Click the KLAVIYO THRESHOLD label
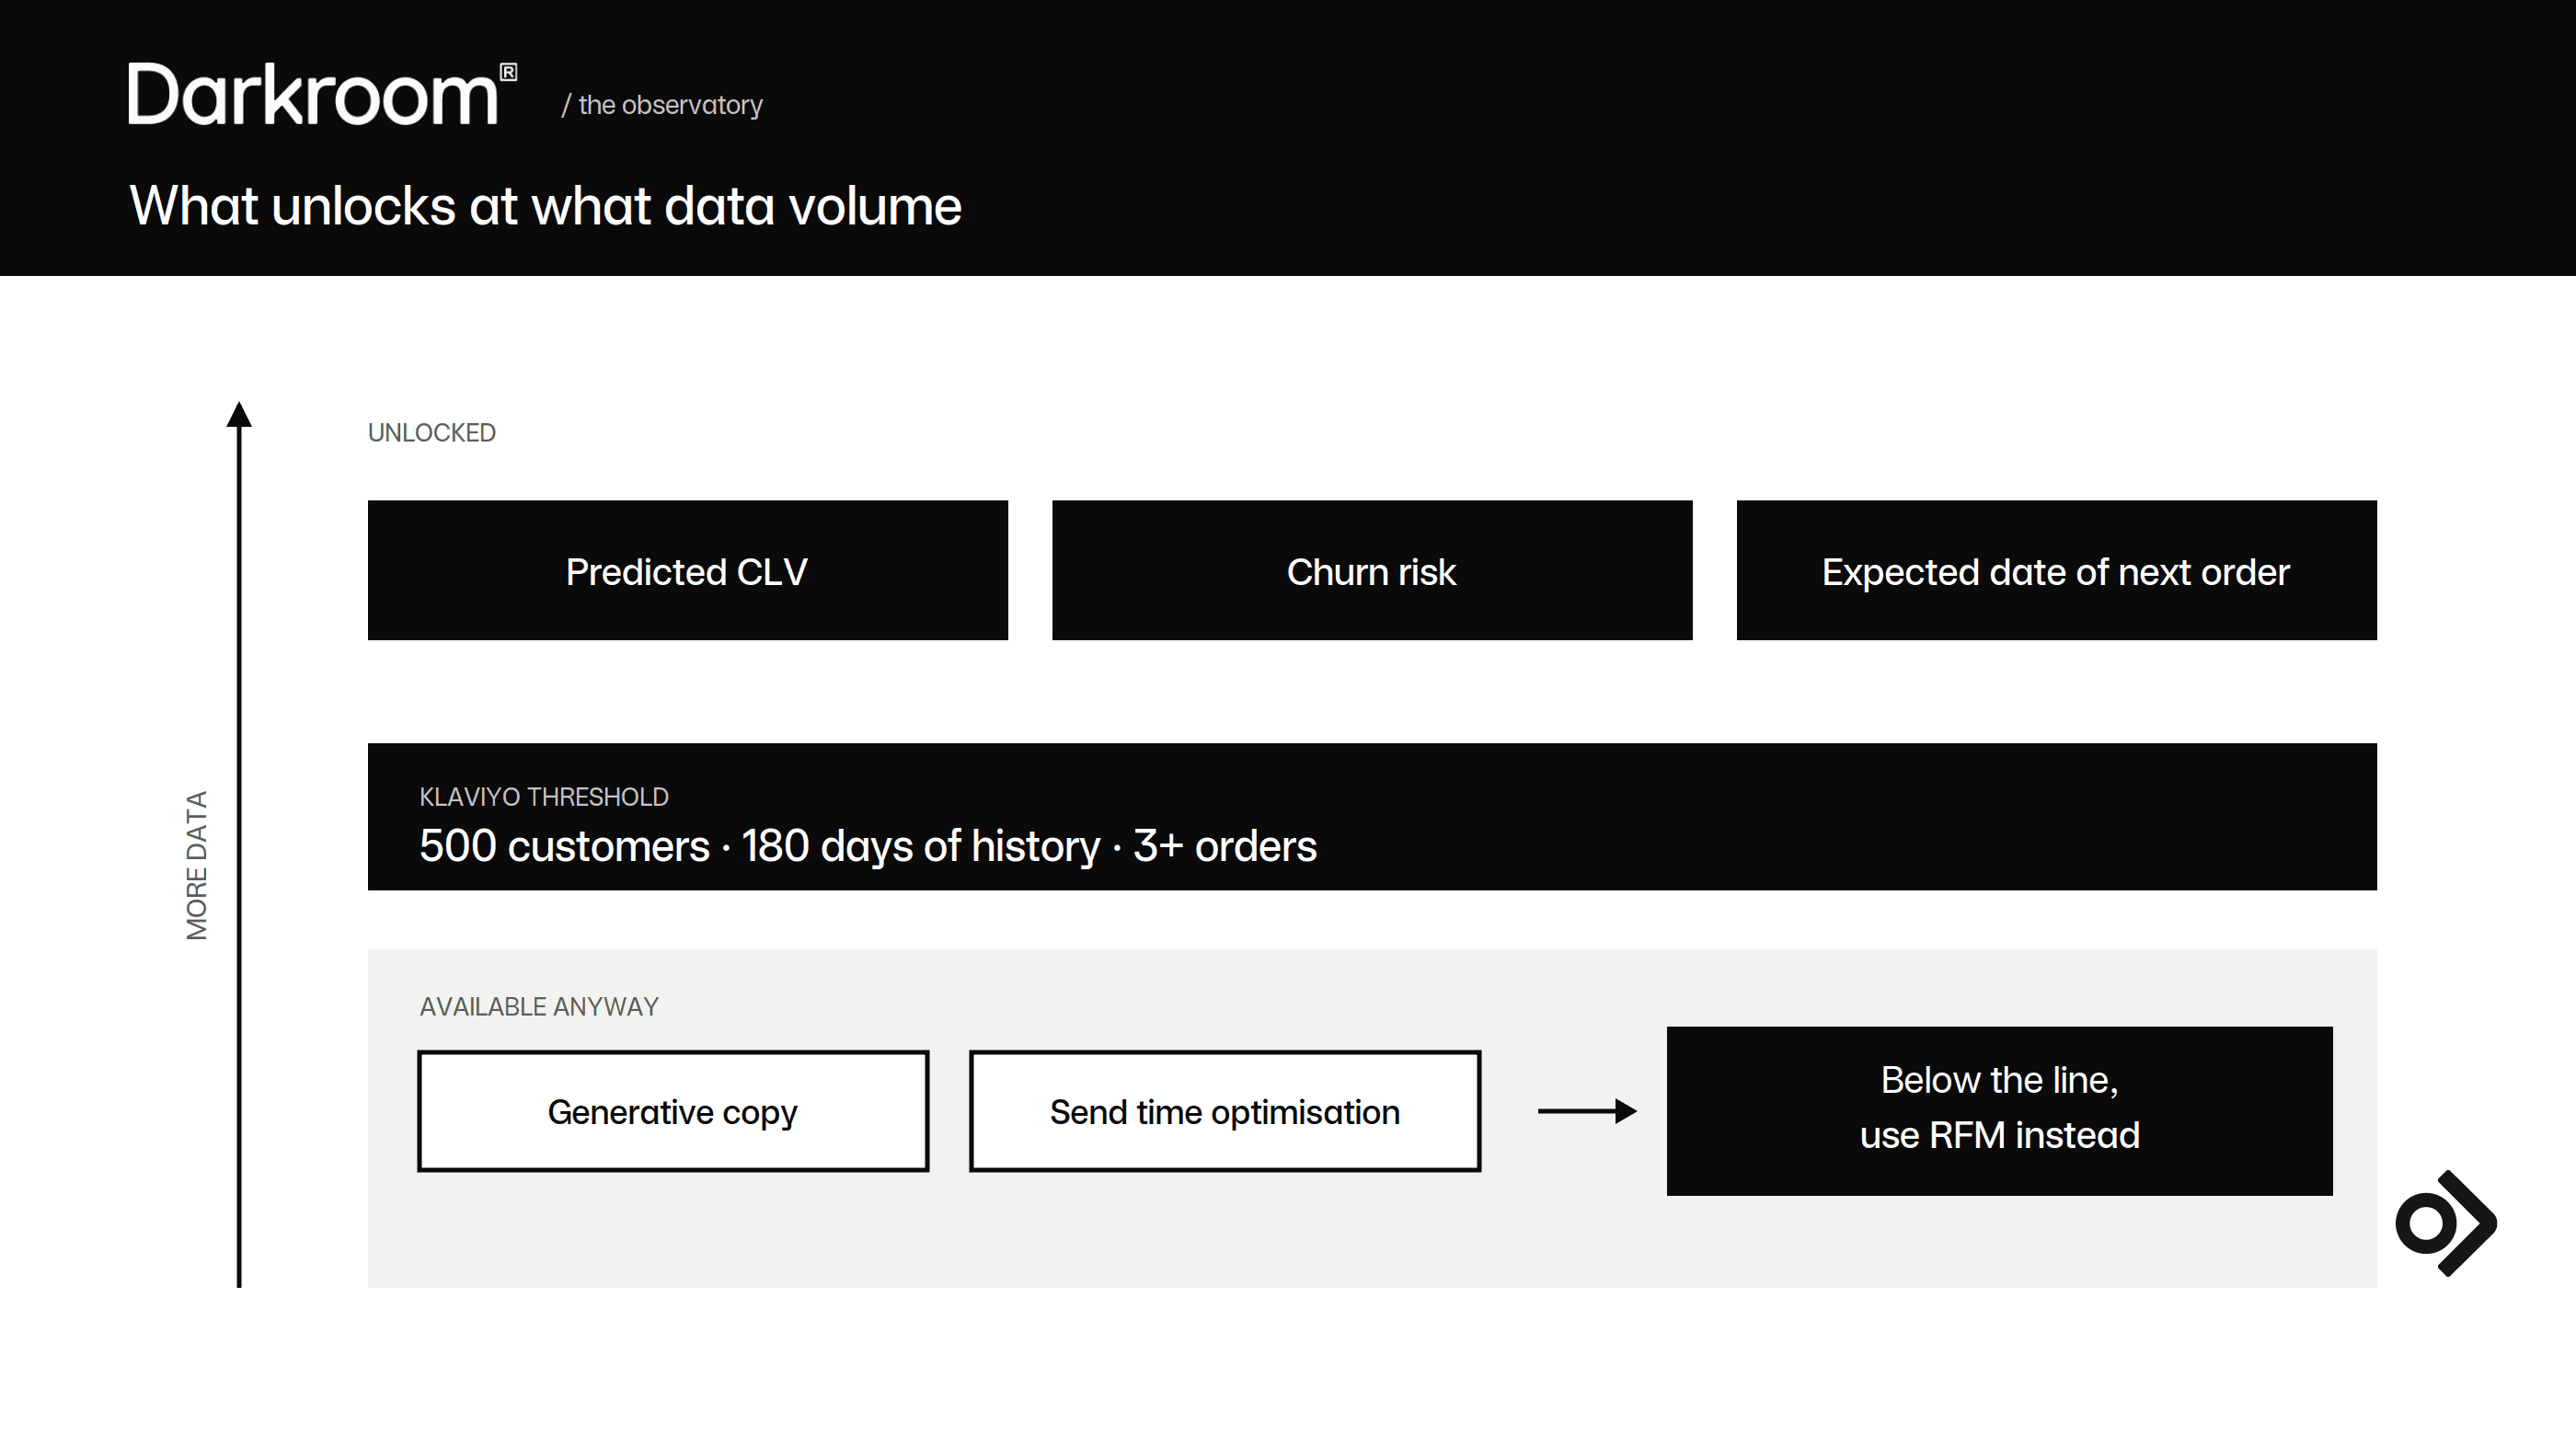2576x1435 pixels. [544, 797]
